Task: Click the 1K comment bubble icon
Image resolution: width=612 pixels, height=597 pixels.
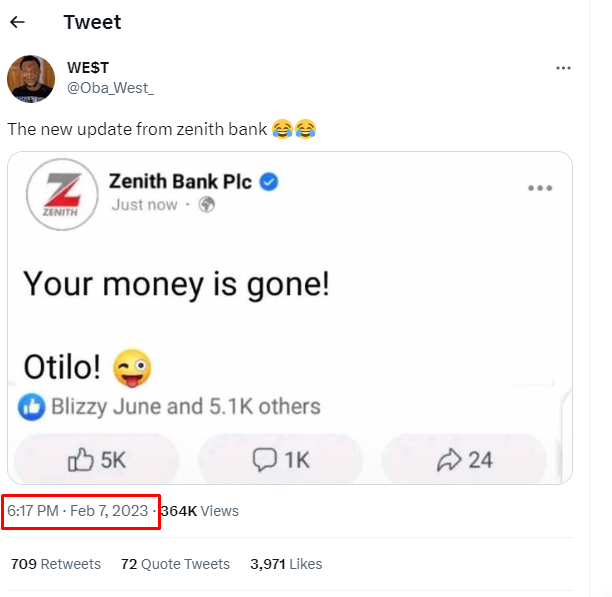Action: coord(265,460)
